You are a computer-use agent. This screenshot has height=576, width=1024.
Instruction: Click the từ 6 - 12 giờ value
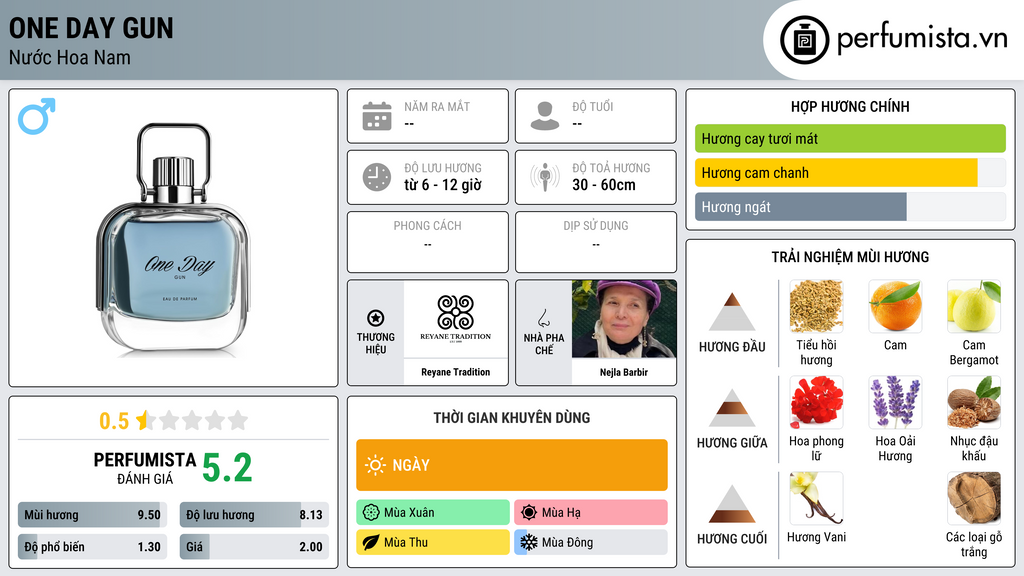[x=443, y=185]
